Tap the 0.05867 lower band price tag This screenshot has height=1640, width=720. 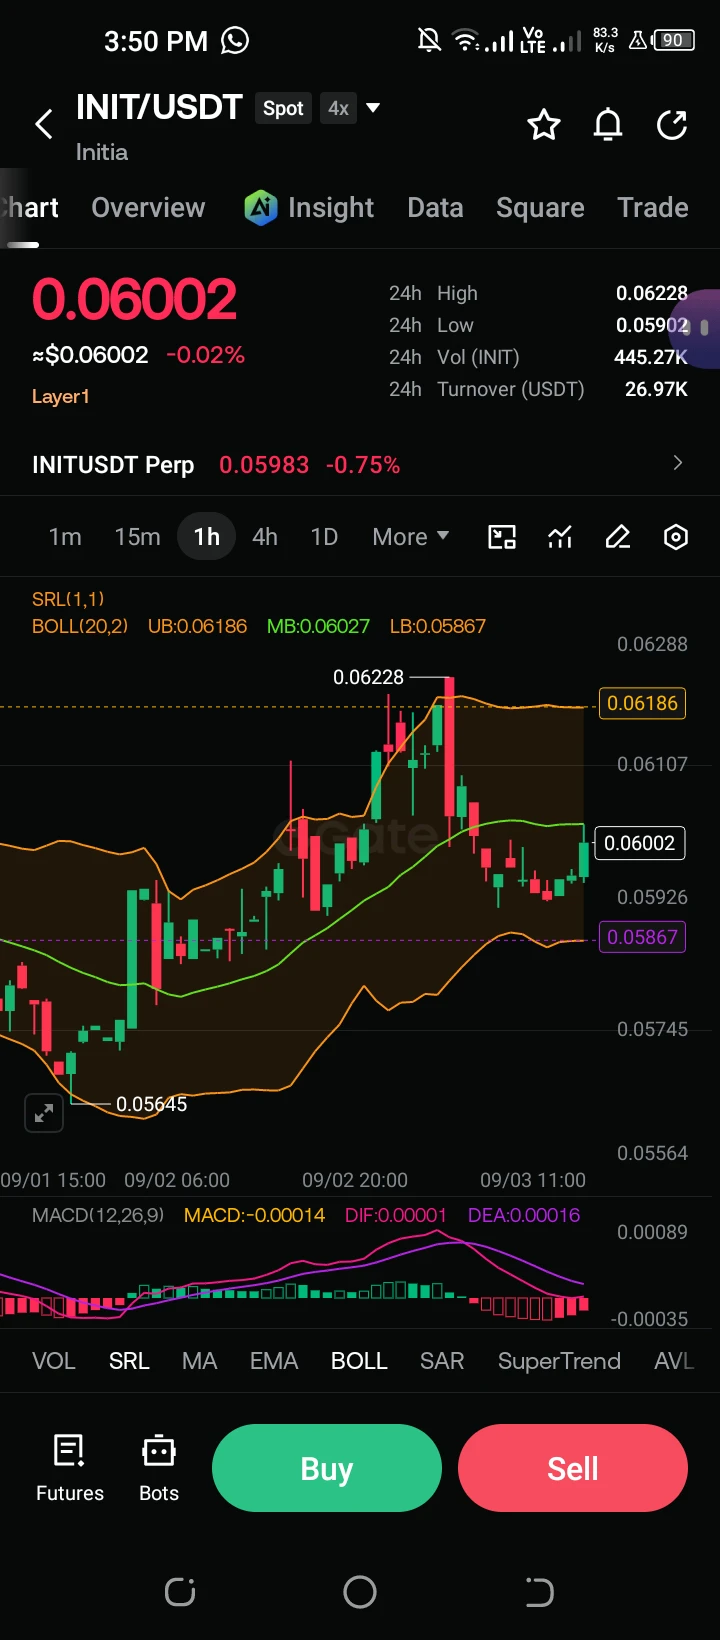tap(642, 937)
